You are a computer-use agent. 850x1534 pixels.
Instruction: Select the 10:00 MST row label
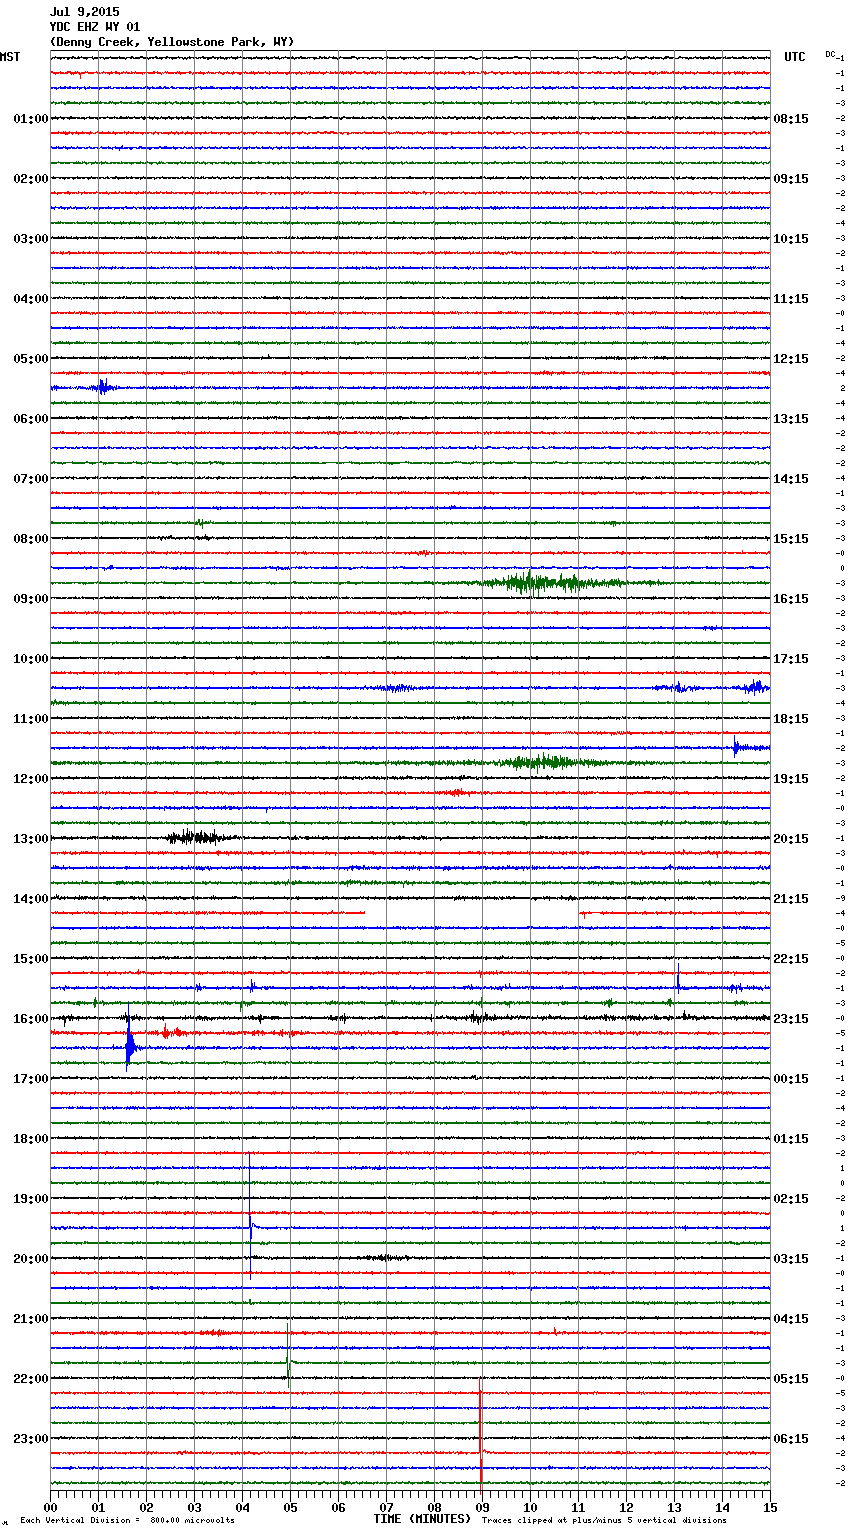point(31,659)
